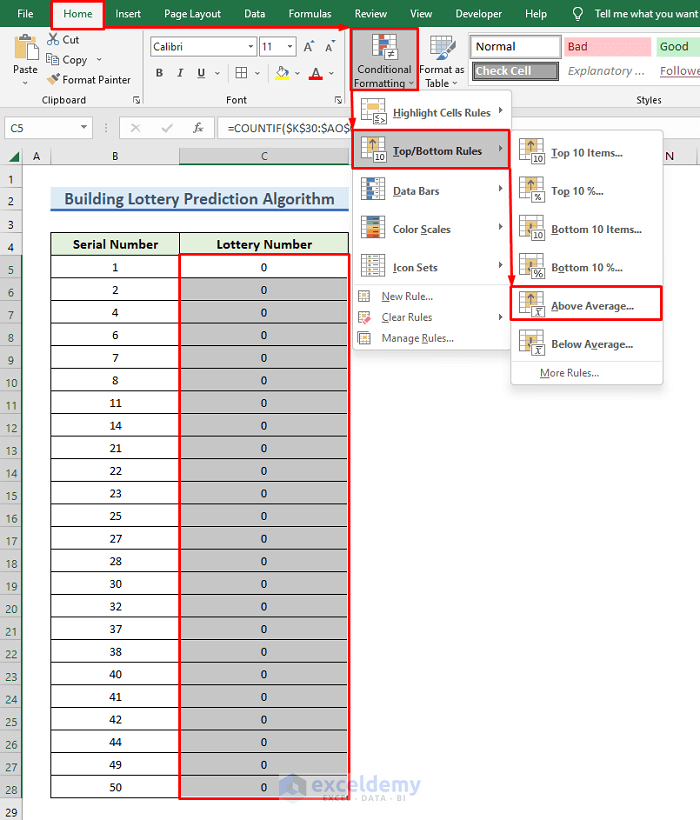This screenshot has height=820, width=700.
Task: Open the Font dialog launcher
Action: (x=338, y=100)
